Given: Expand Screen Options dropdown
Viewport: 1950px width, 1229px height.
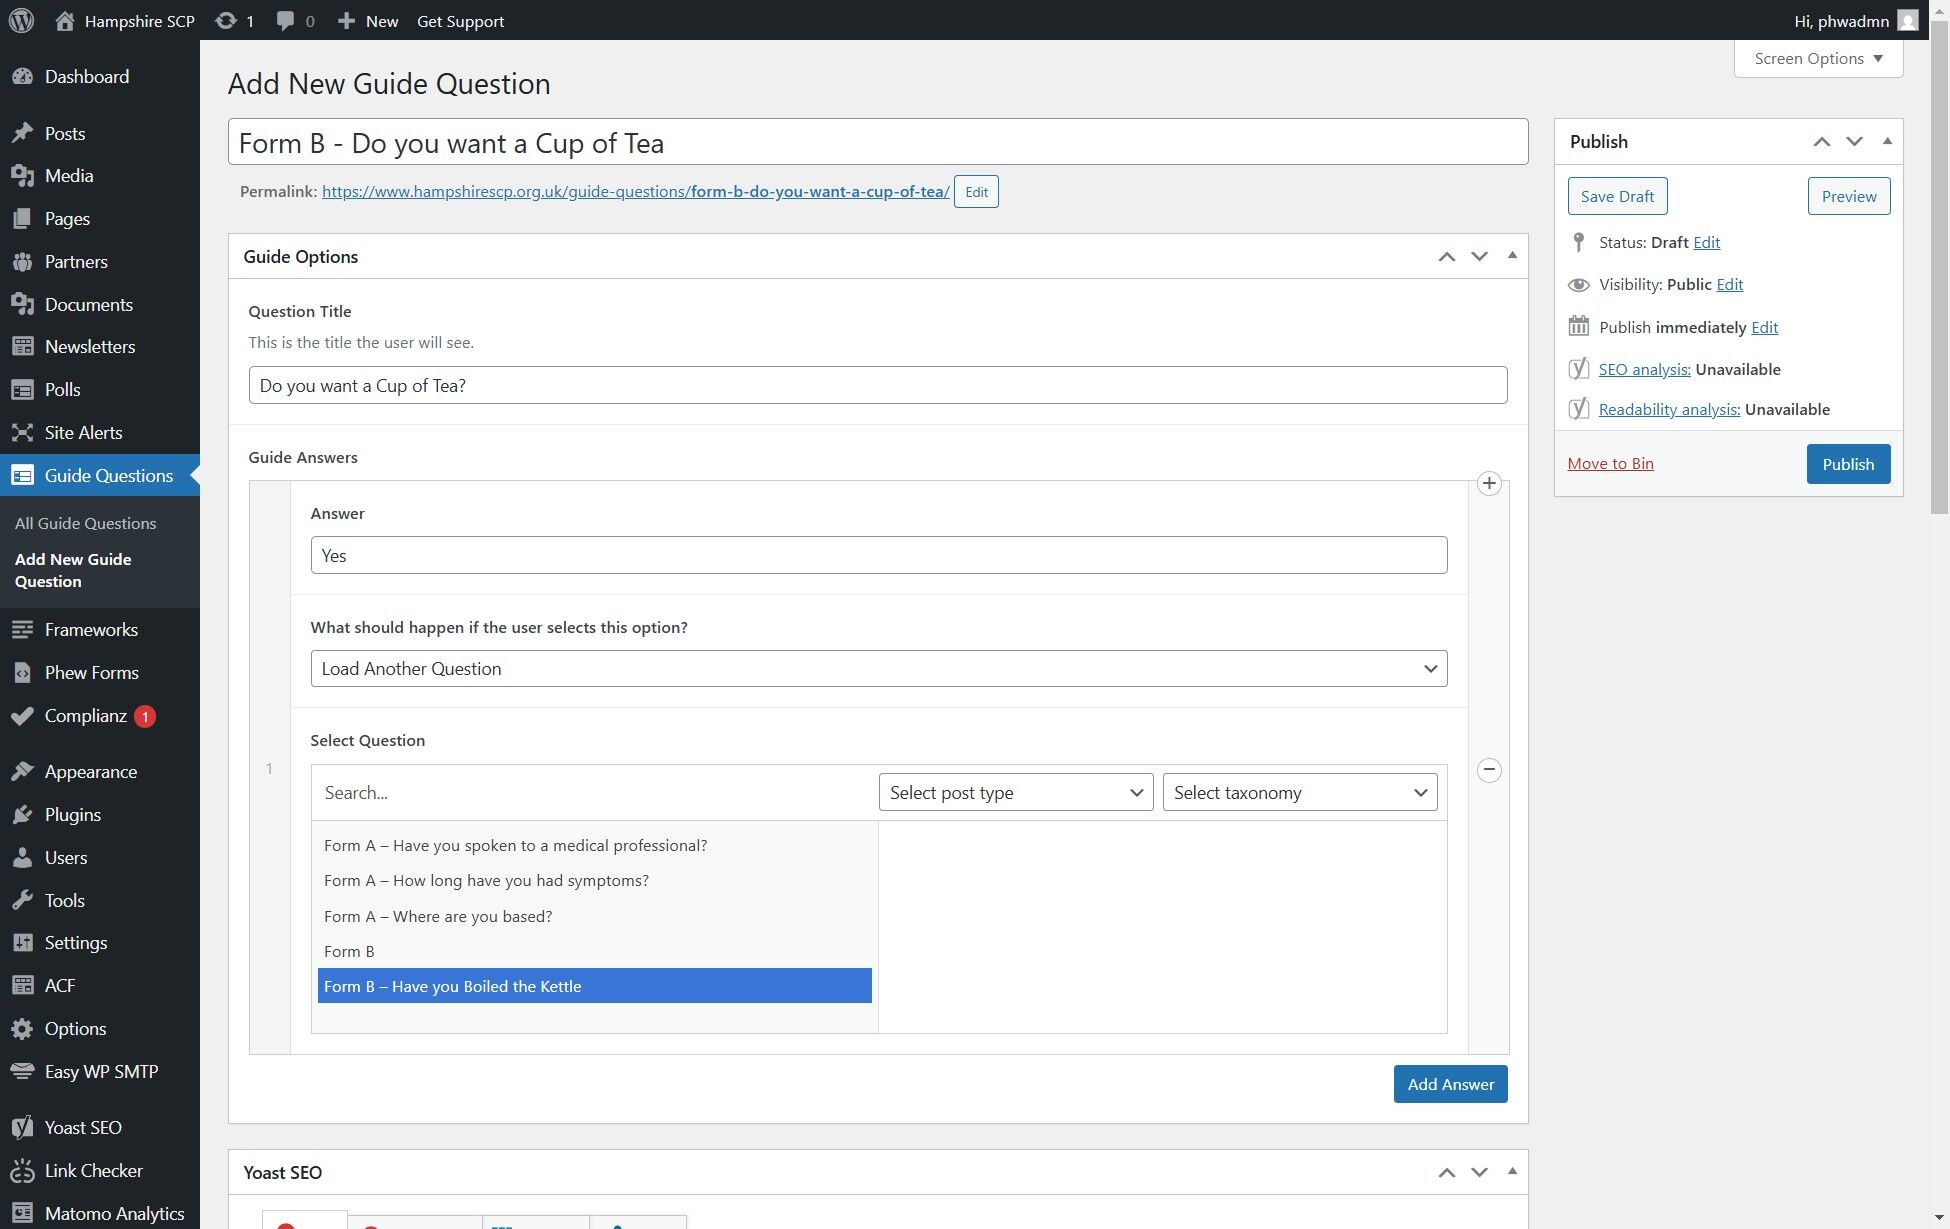Looking at the screenshot, I should pos(1817,58).
